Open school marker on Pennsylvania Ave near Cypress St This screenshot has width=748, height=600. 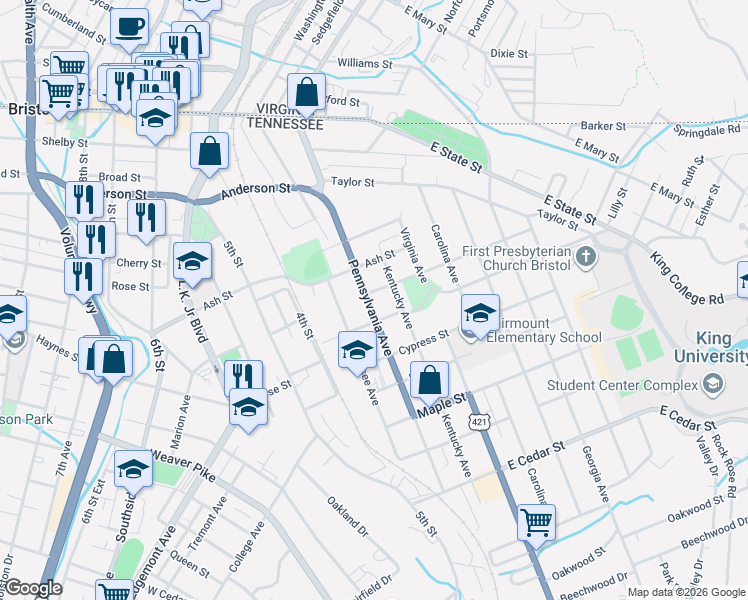[357, 352]
